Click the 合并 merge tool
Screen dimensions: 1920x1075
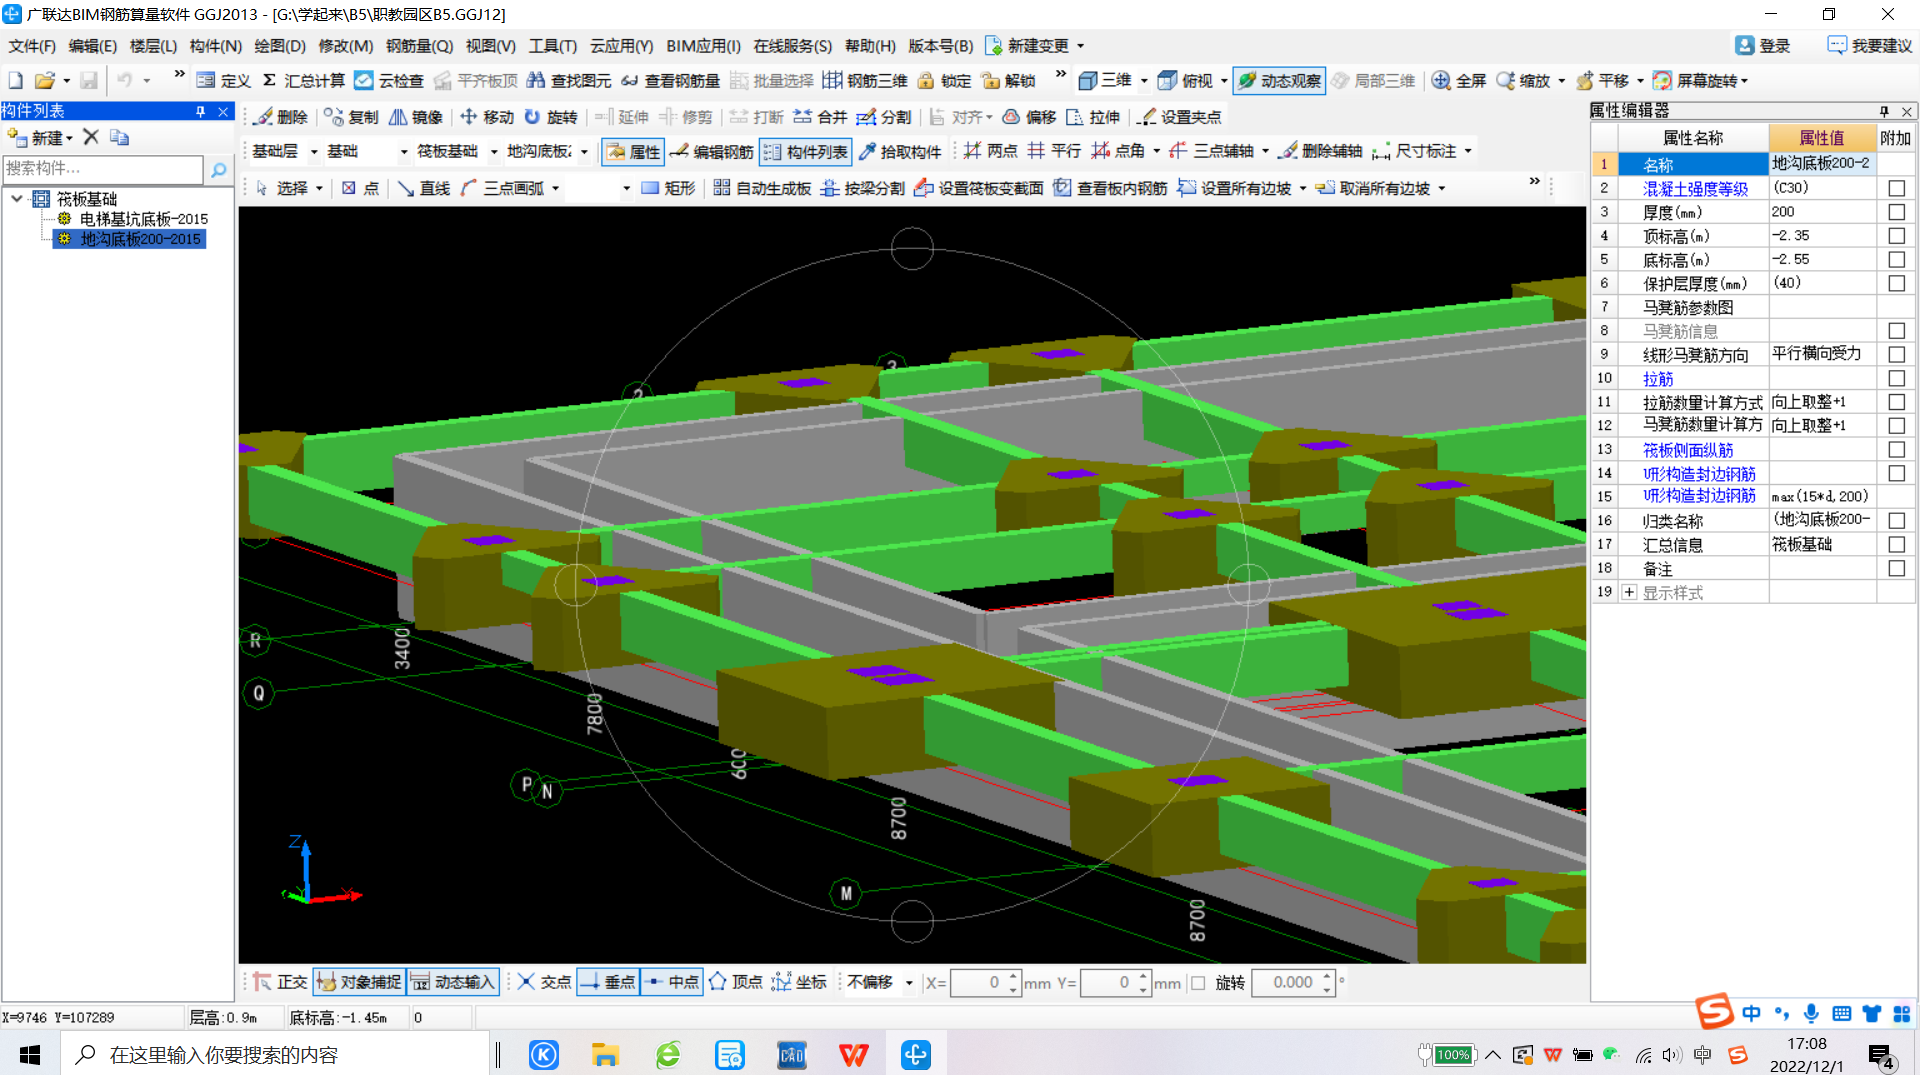coord(819,117)
